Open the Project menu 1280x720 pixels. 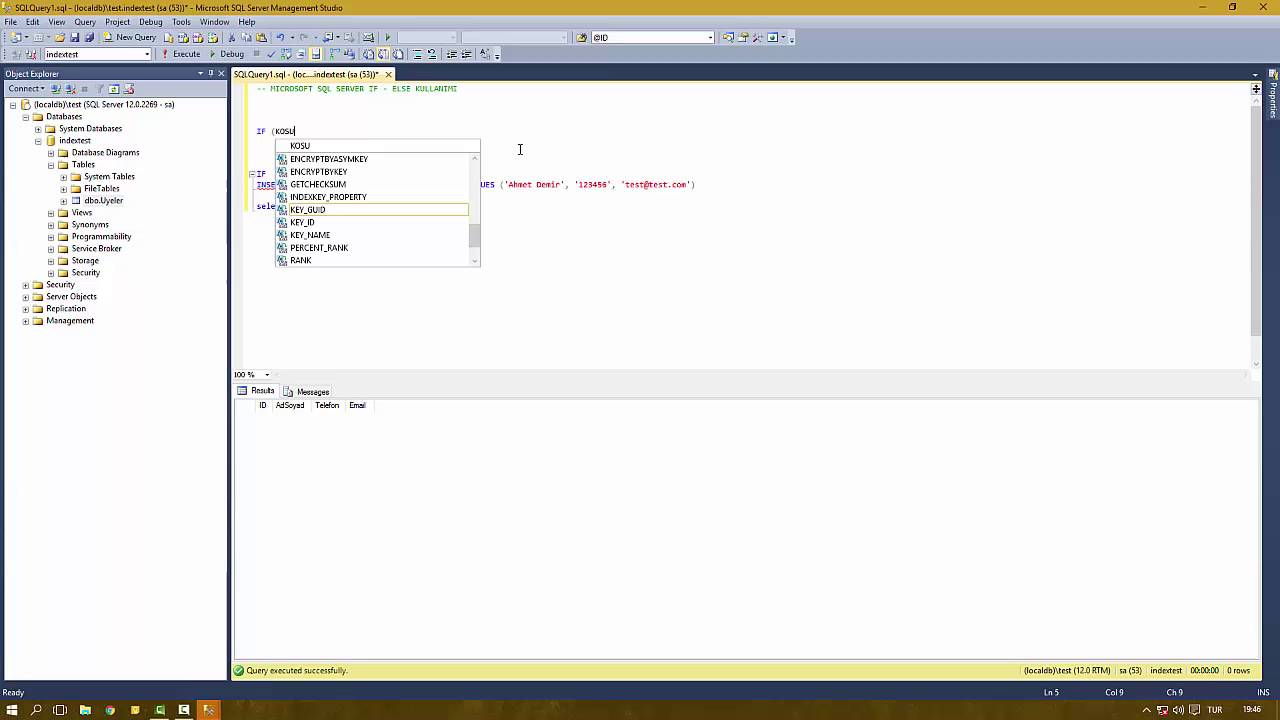117,22
